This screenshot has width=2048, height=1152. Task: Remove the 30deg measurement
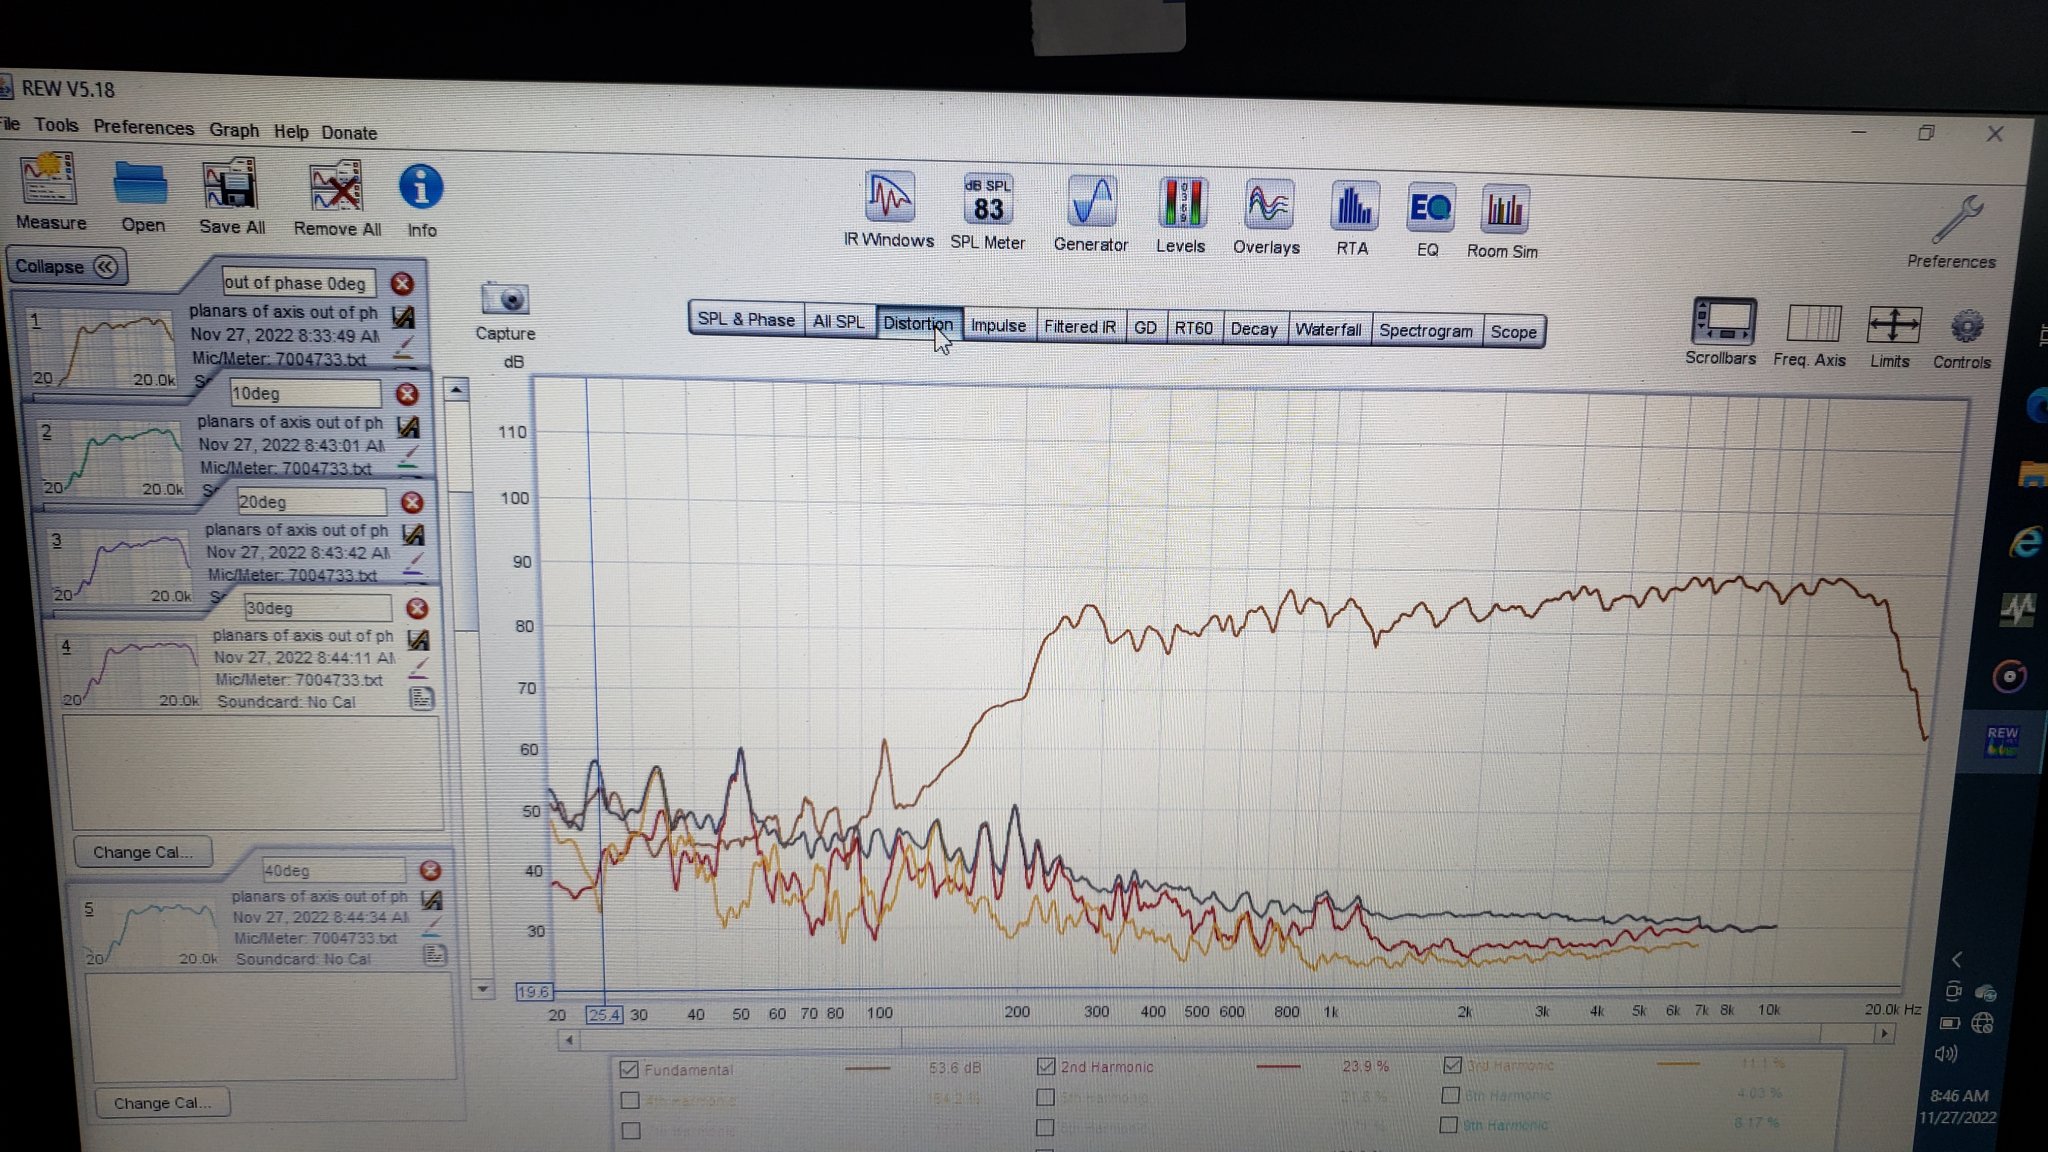417,608
